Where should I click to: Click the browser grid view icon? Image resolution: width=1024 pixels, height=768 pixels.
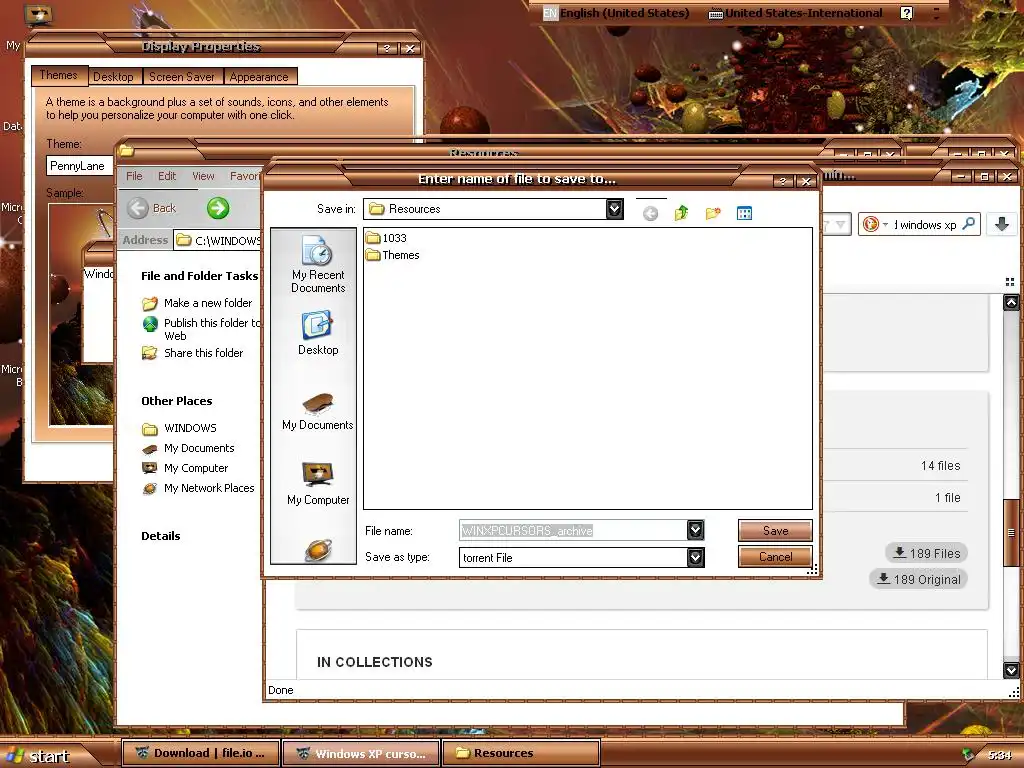click(x=1010, y=282)
